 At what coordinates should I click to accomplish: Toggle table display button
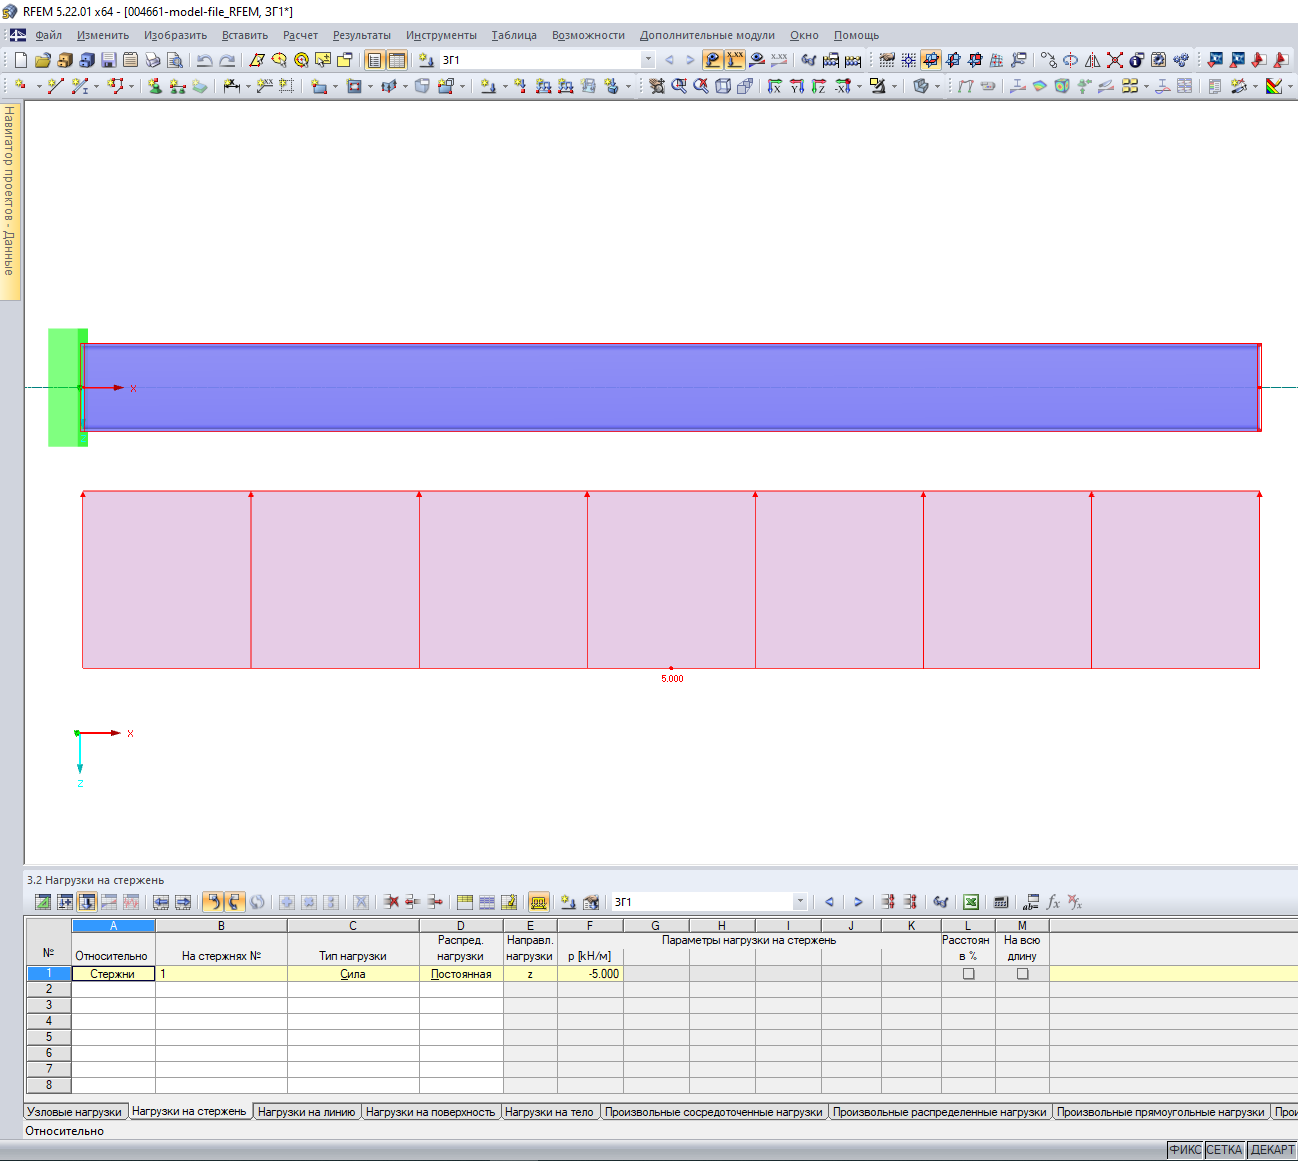tap(396, 60)
